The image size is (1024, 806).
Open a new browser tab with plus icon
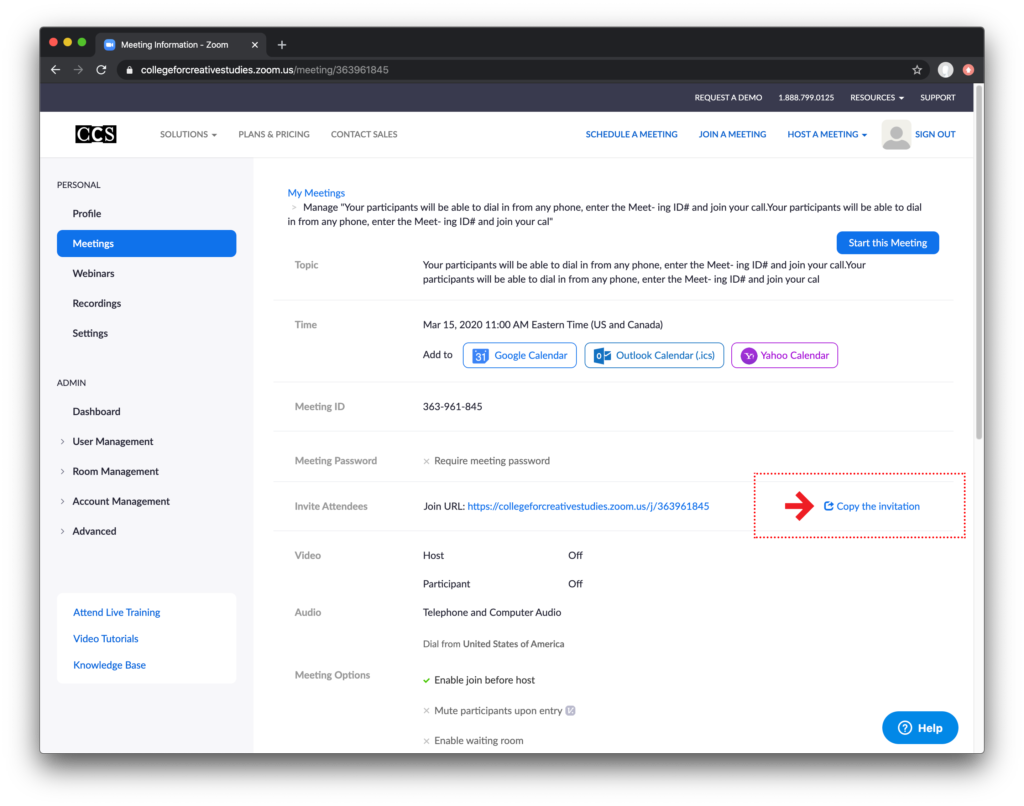[282, 45]
